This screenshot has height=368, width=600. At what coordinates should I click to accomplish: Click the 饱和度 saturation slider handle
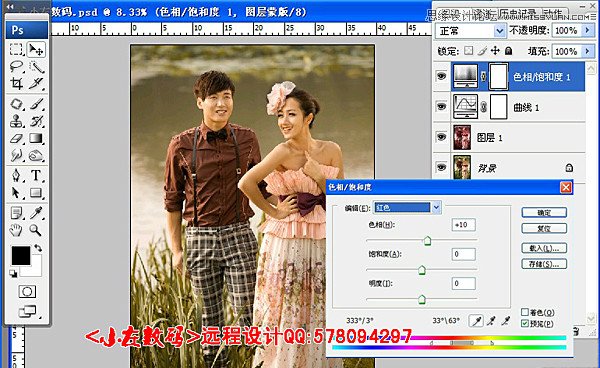point(422,270)
